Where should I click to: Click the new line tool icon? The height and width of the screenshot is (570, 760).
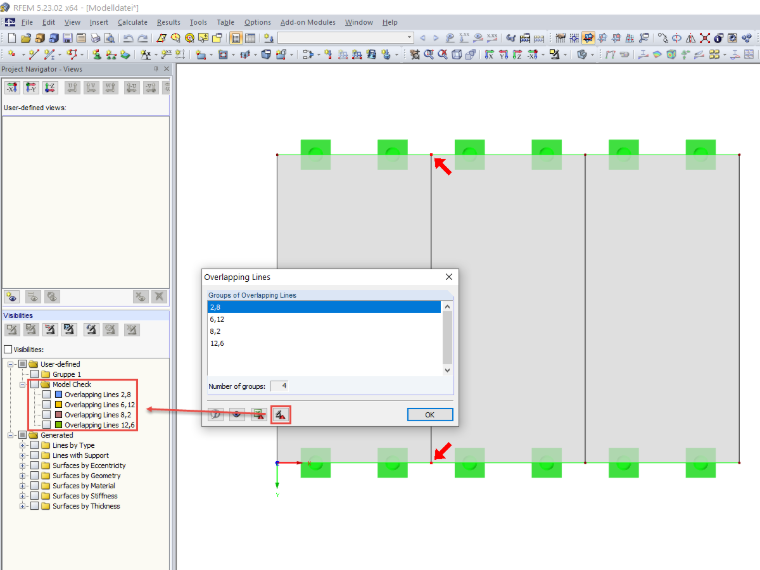click(33, 54)
